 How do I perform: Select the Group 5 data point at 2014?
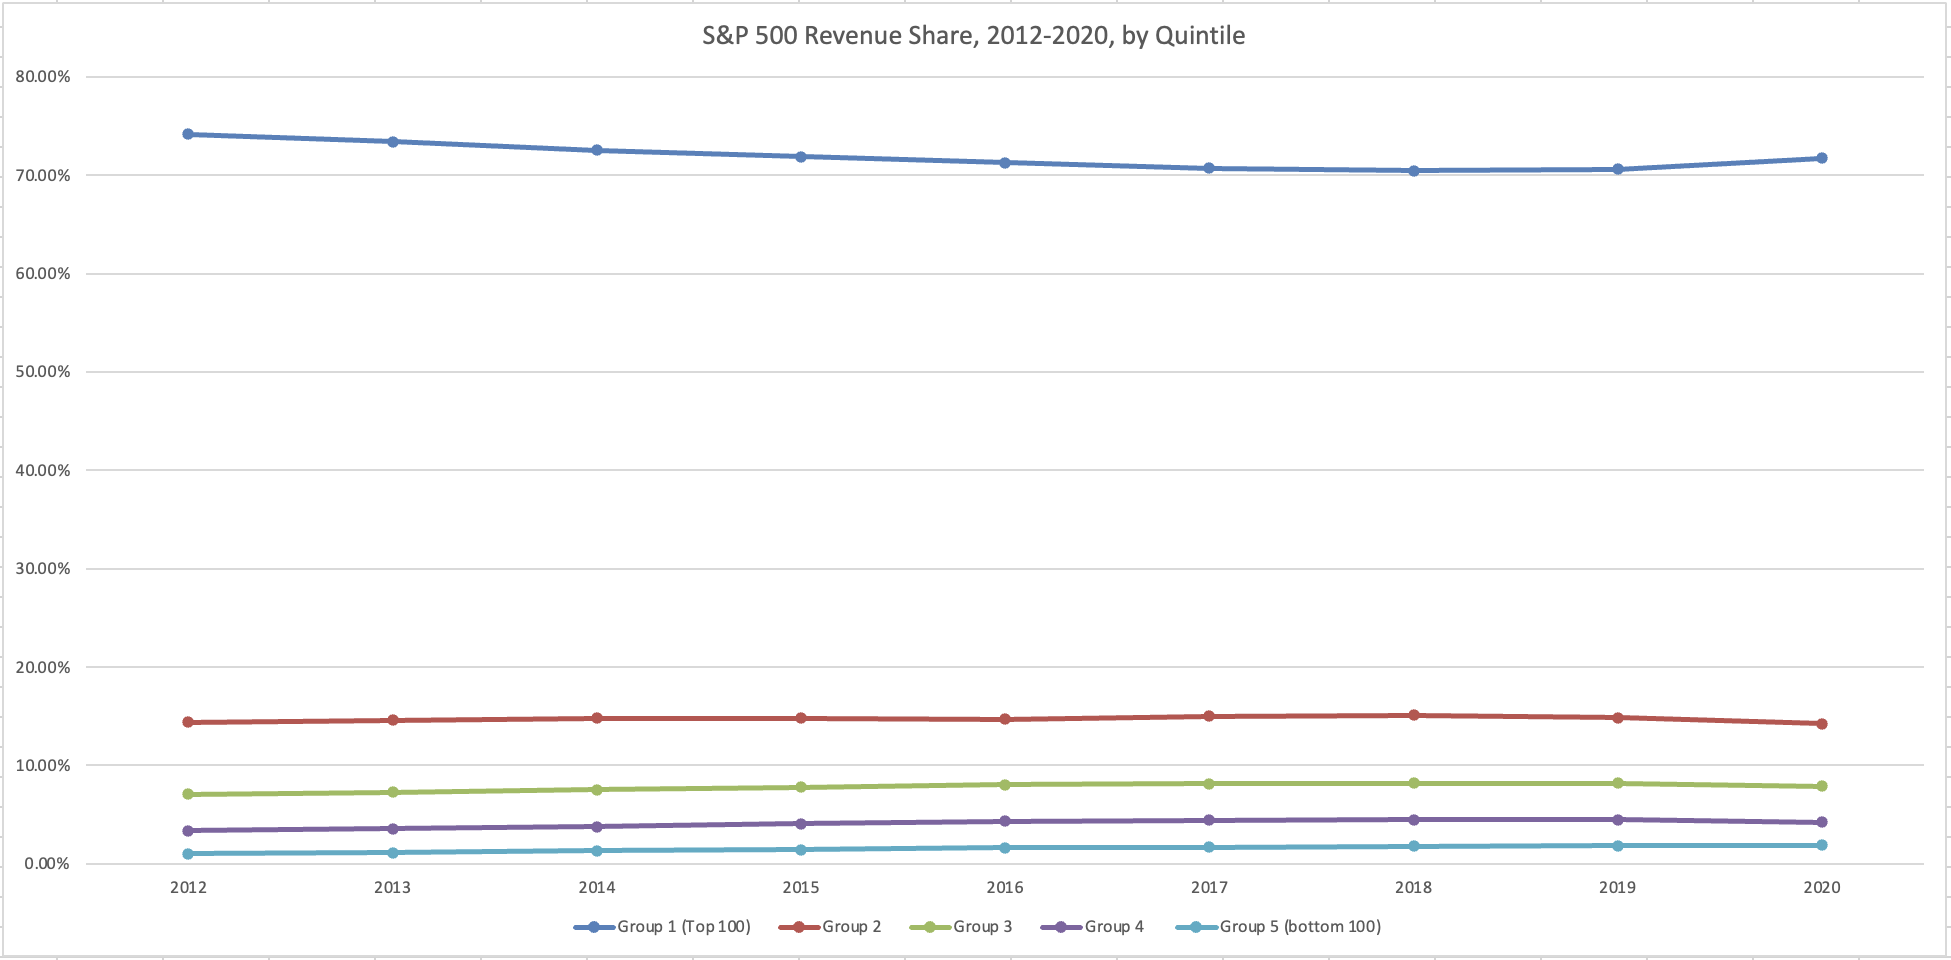[x=597, y=851]
